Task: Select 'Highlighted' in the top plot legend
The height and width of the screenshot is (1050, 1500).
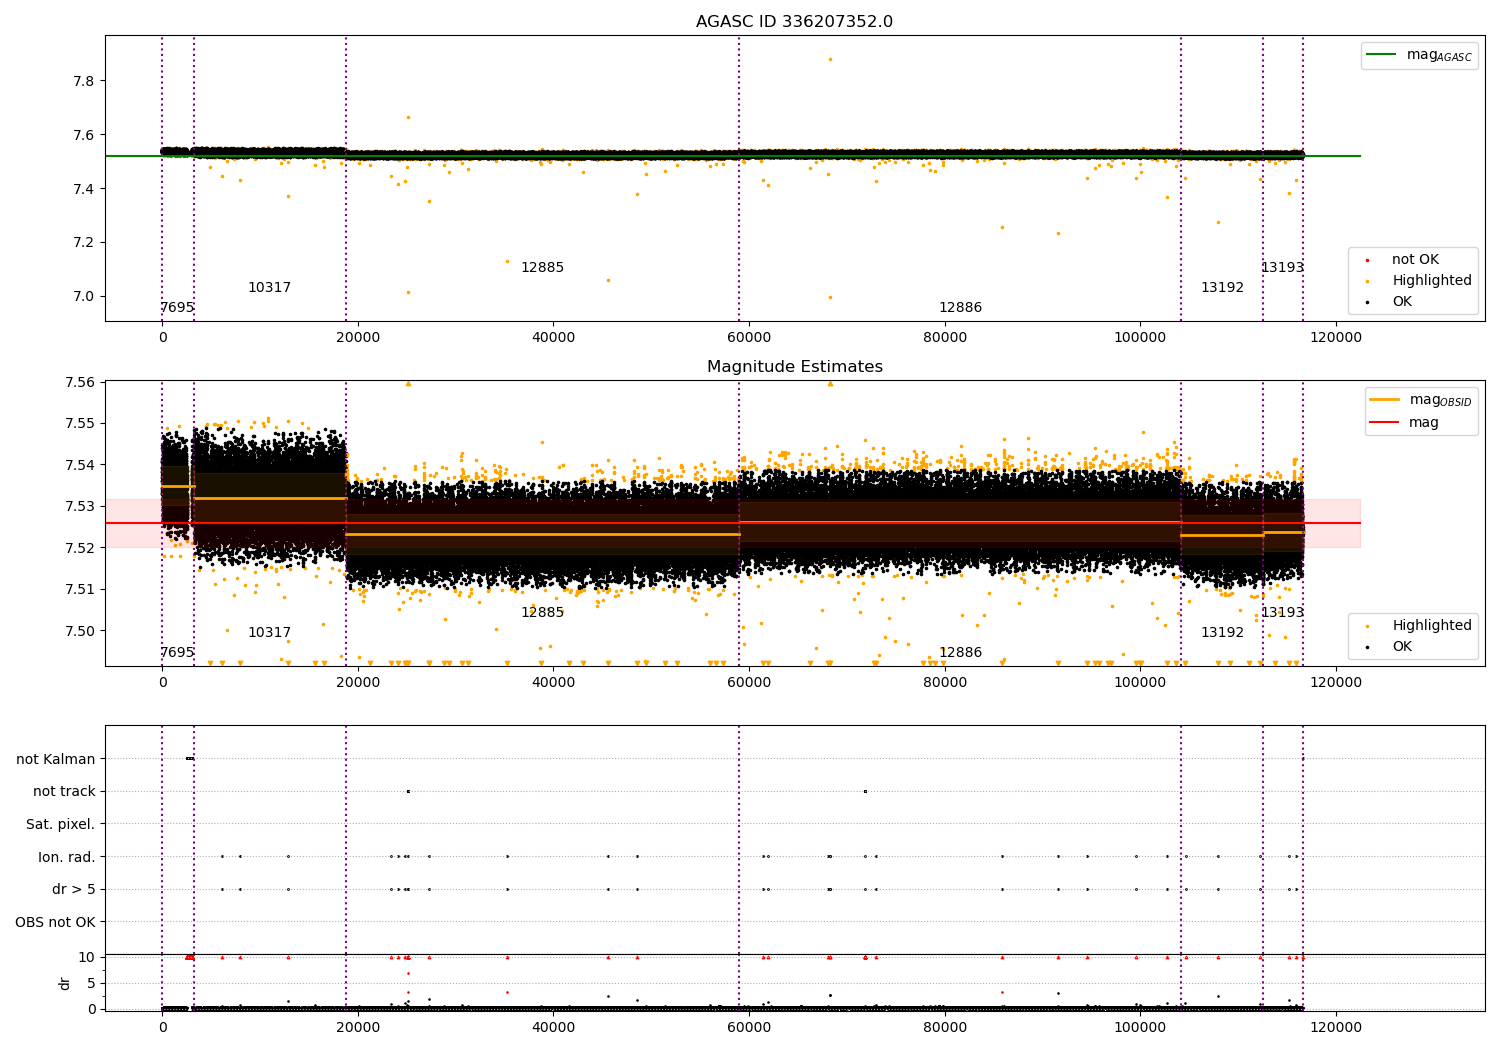Action: click(1432, 281)
